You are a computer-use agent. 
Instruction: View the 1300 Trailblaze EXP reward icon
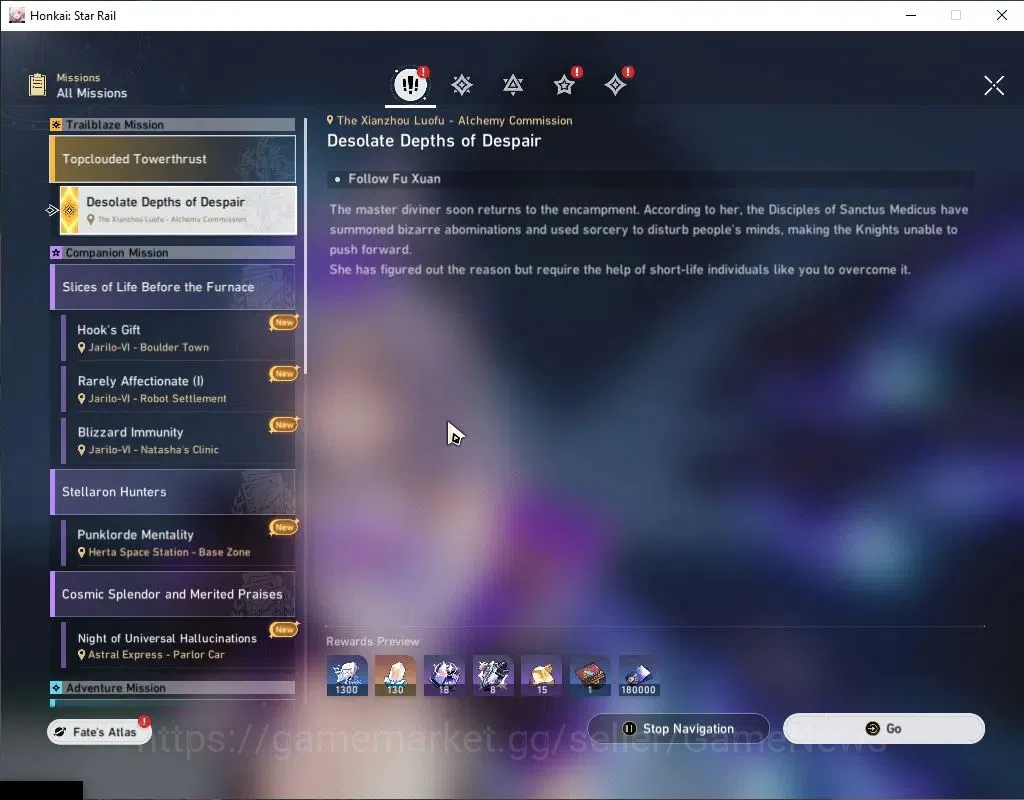click(347, 675)
